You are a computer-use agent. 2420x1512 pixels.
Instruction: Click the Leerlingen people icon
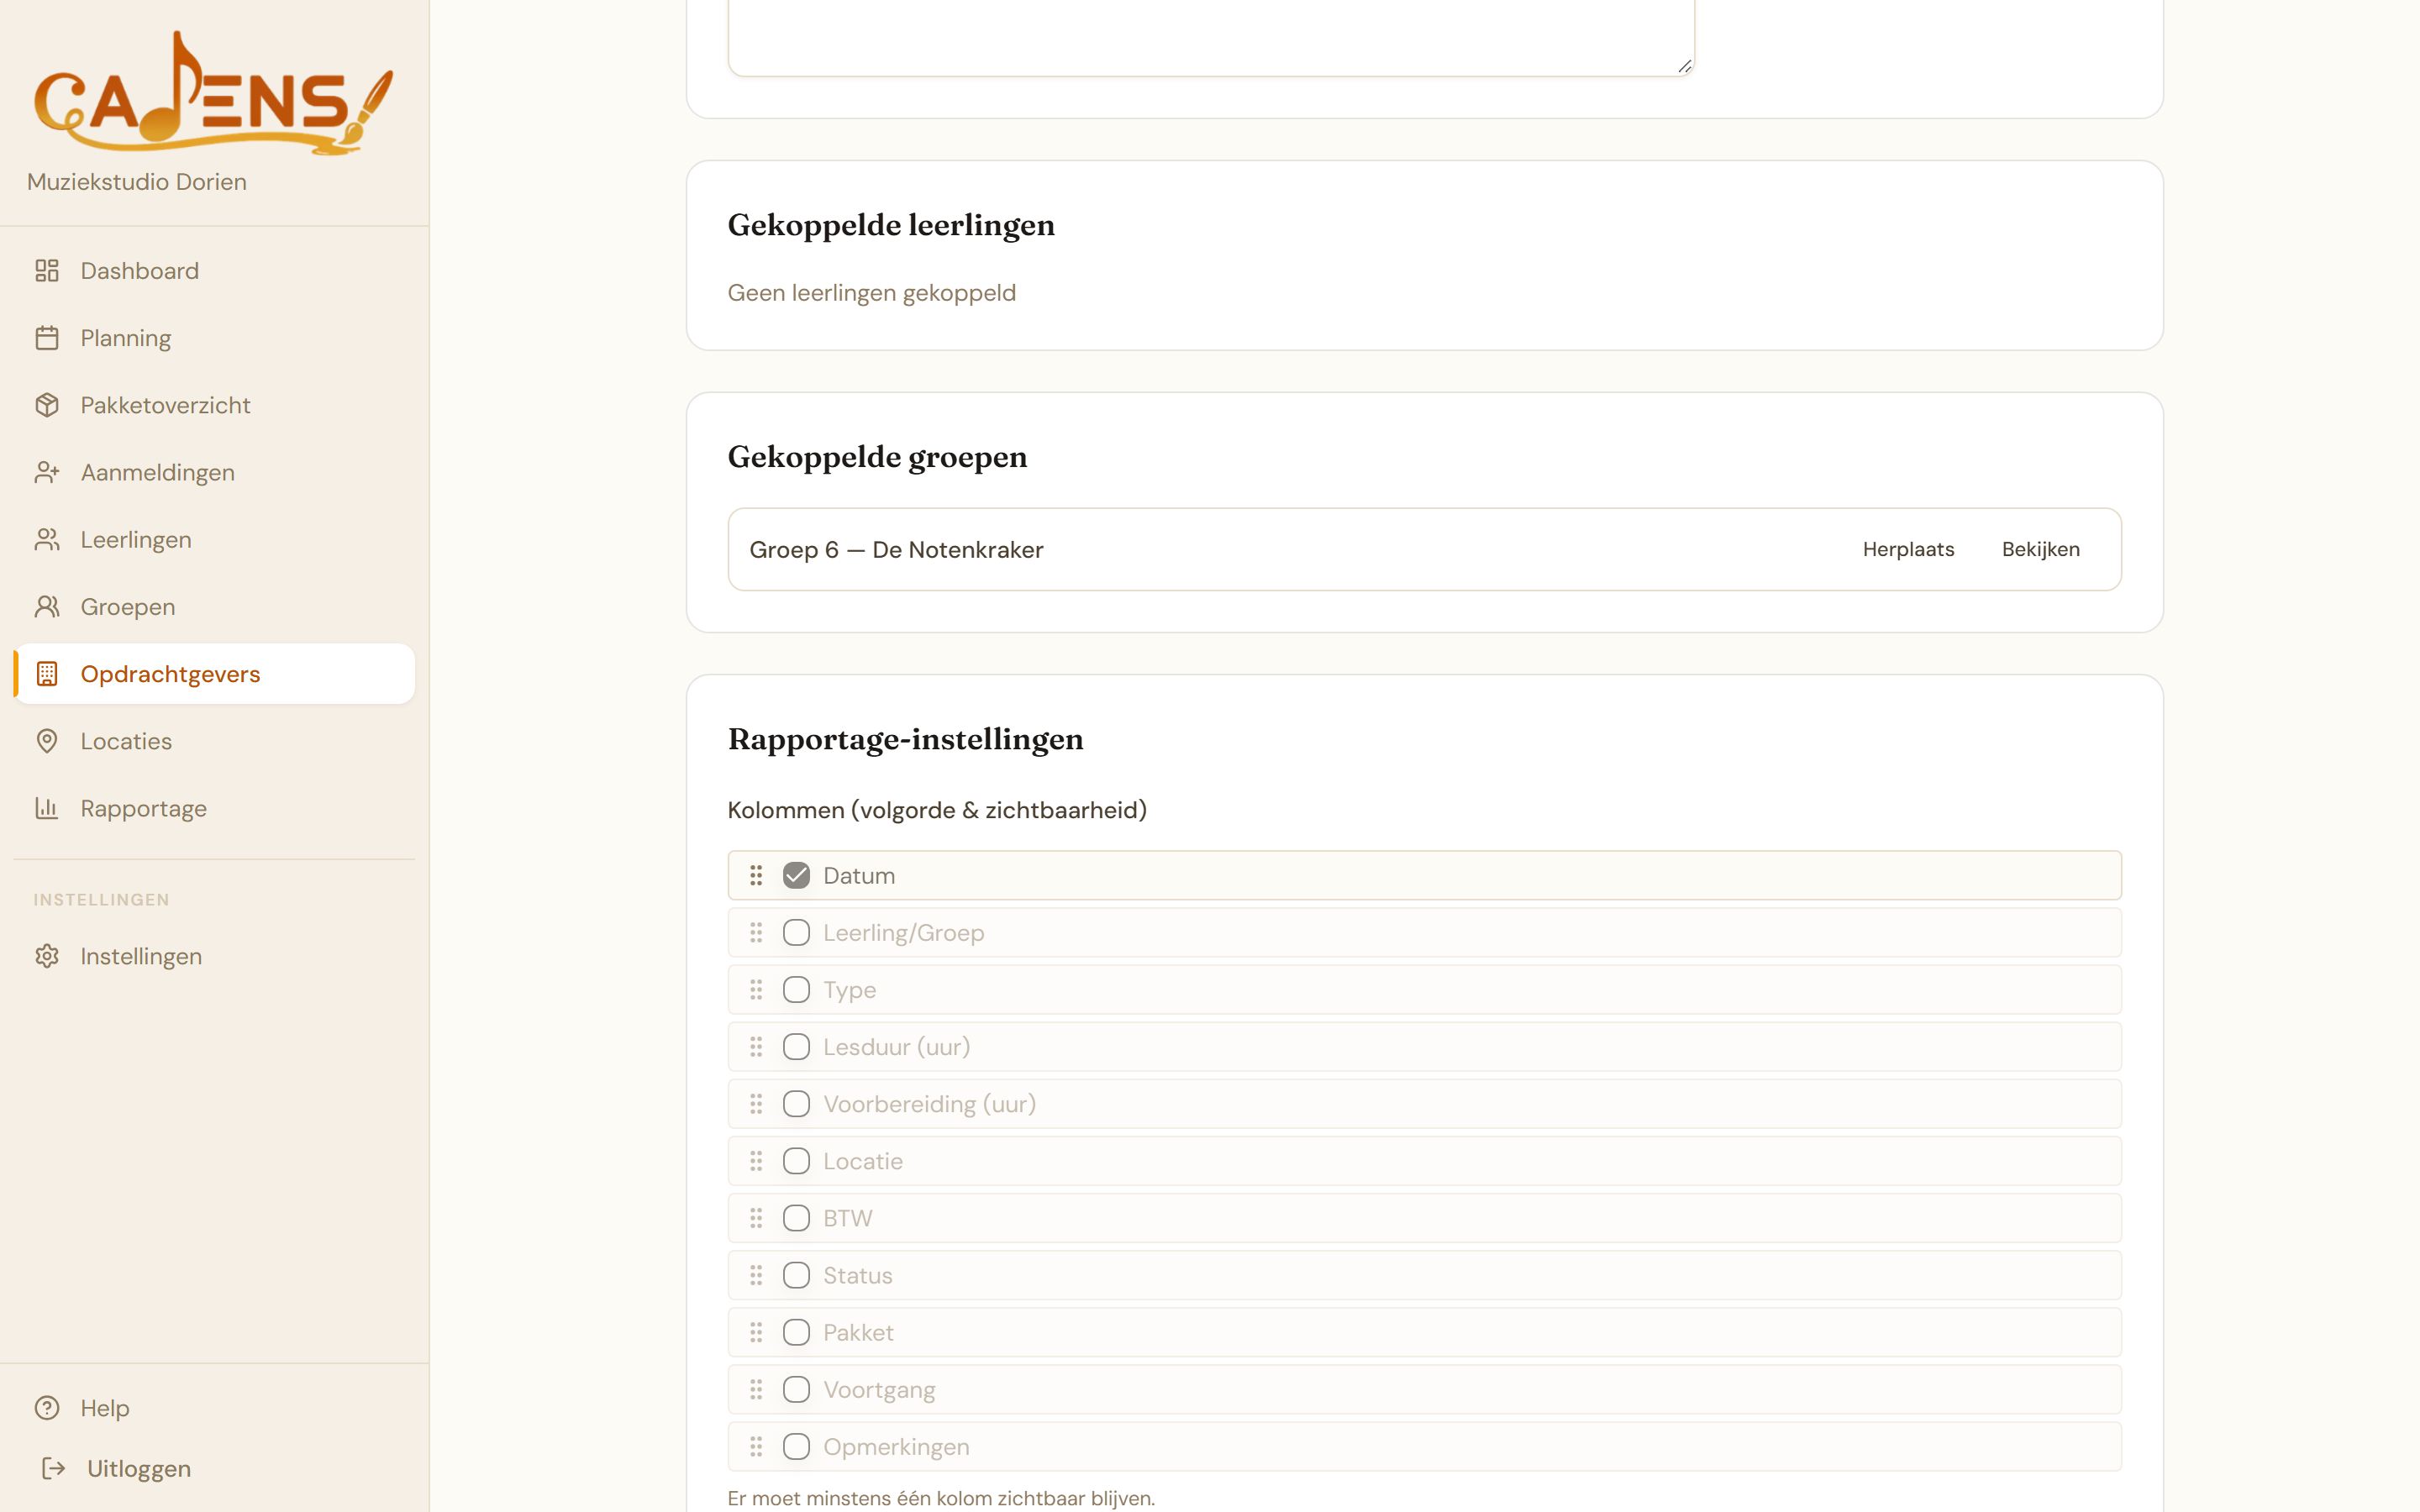click(47, 540)
